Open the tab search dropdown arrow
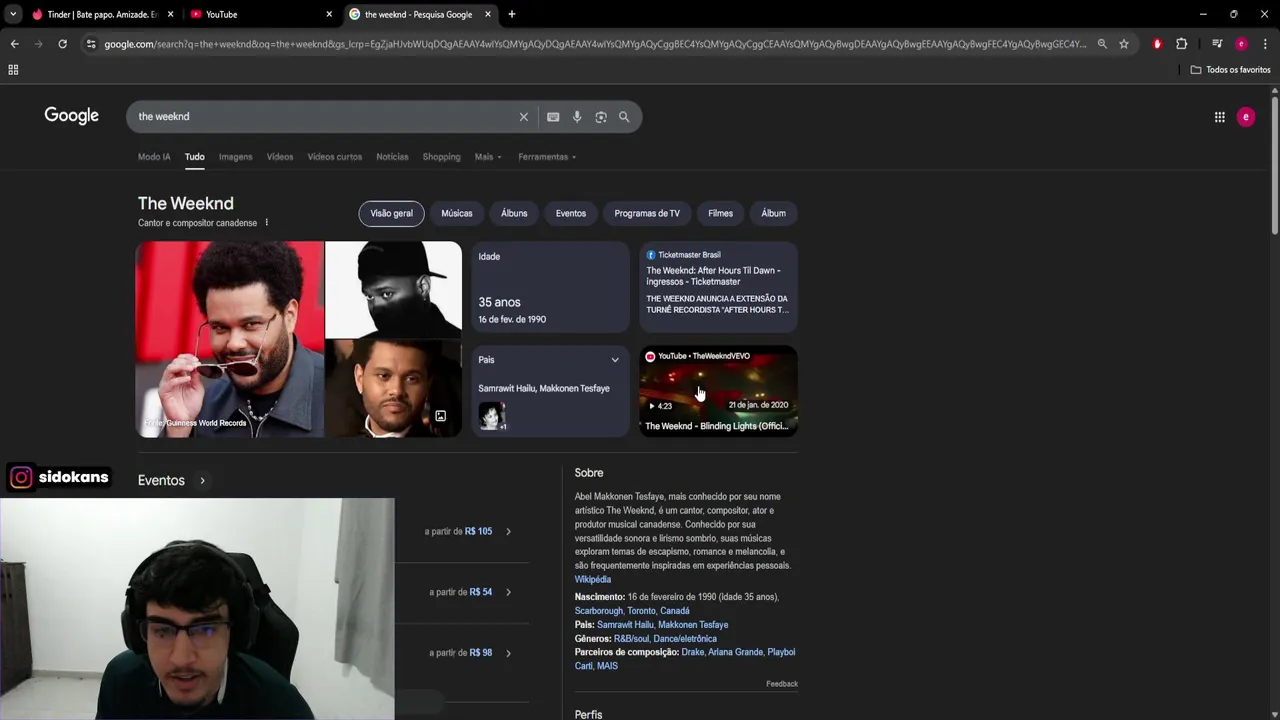1280x720 pixels. click(12, 14)
